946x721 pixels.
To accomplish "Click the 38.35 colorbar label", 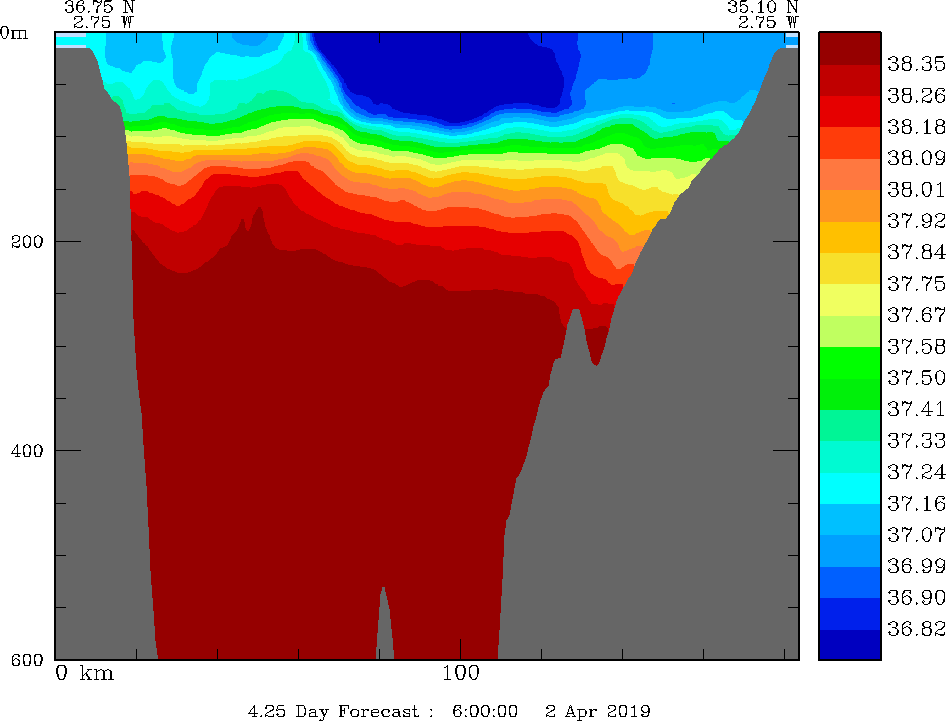I will click(x=915, y=64).
